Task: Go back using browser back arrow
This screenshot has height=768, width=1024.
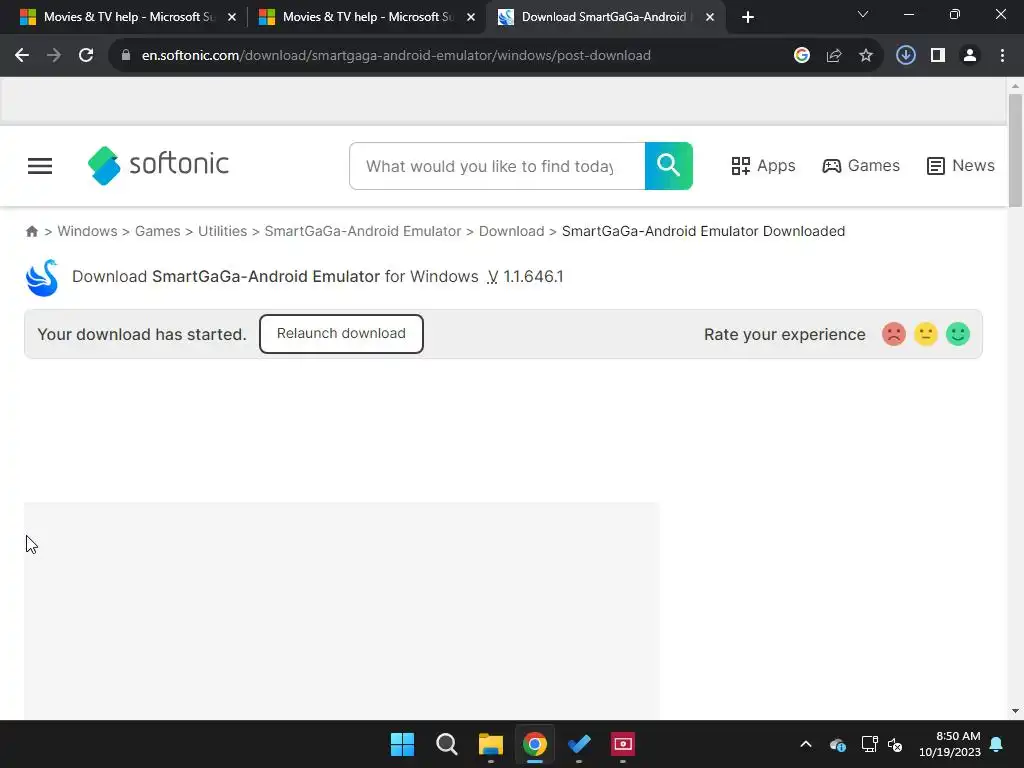Action: tap(22, 56)
